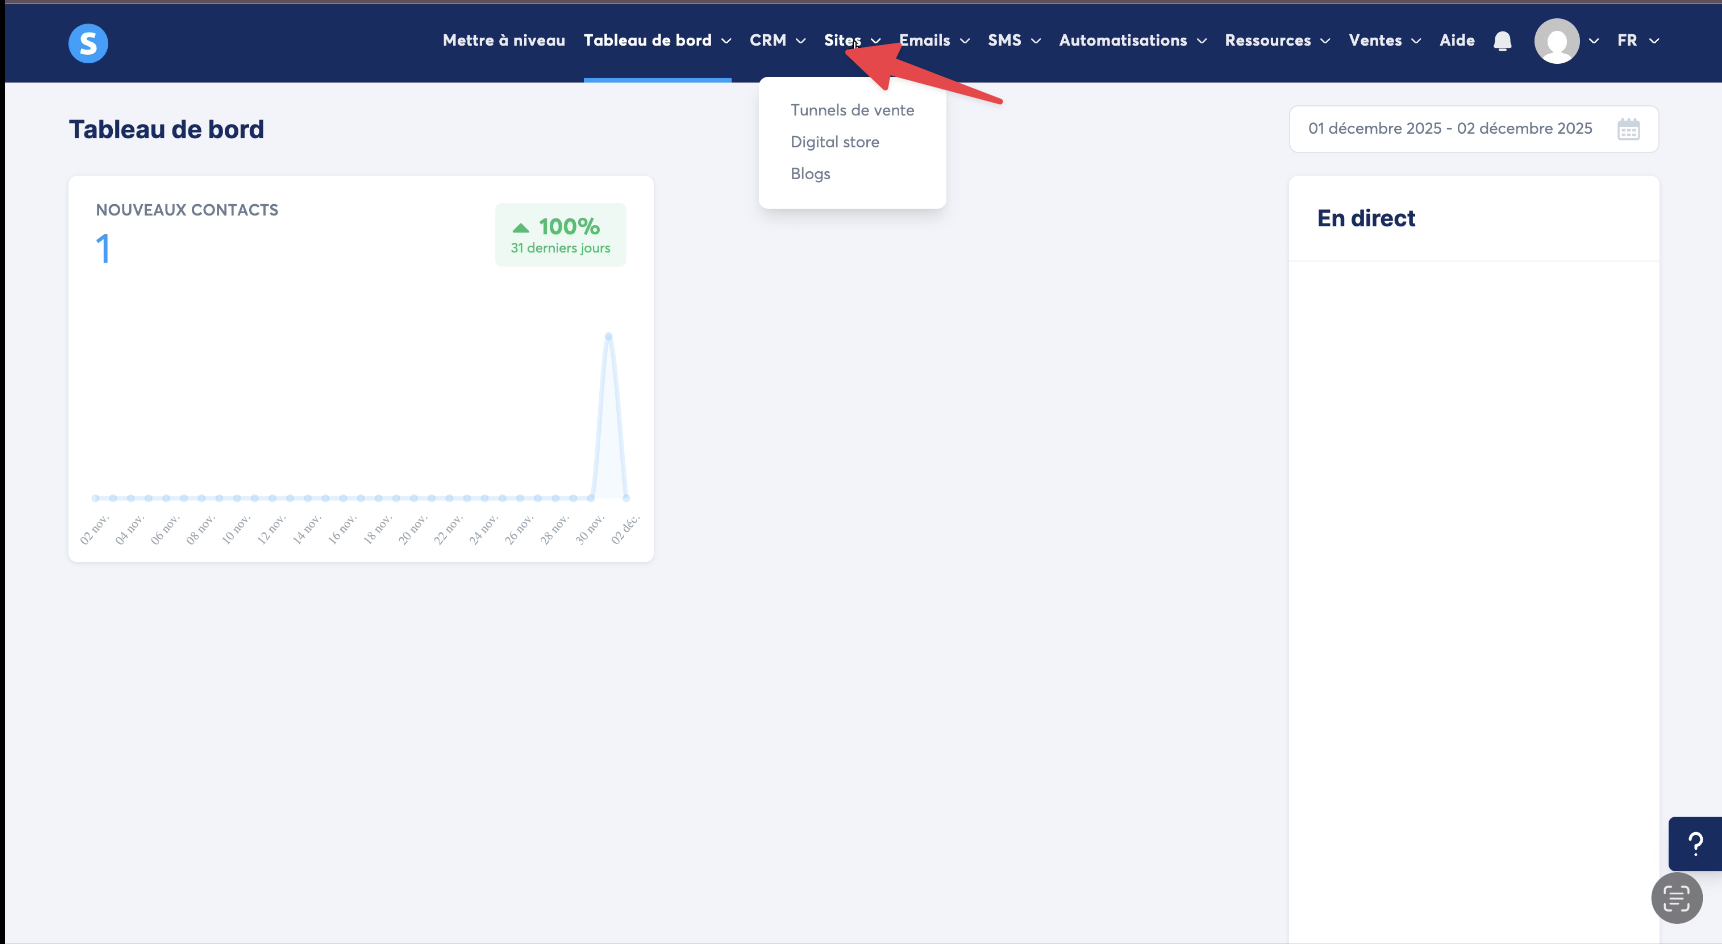The height and width of the screenshot is (944, 1722).
Task: Select Tunnels de vente menu item
Action: (852, 110)
